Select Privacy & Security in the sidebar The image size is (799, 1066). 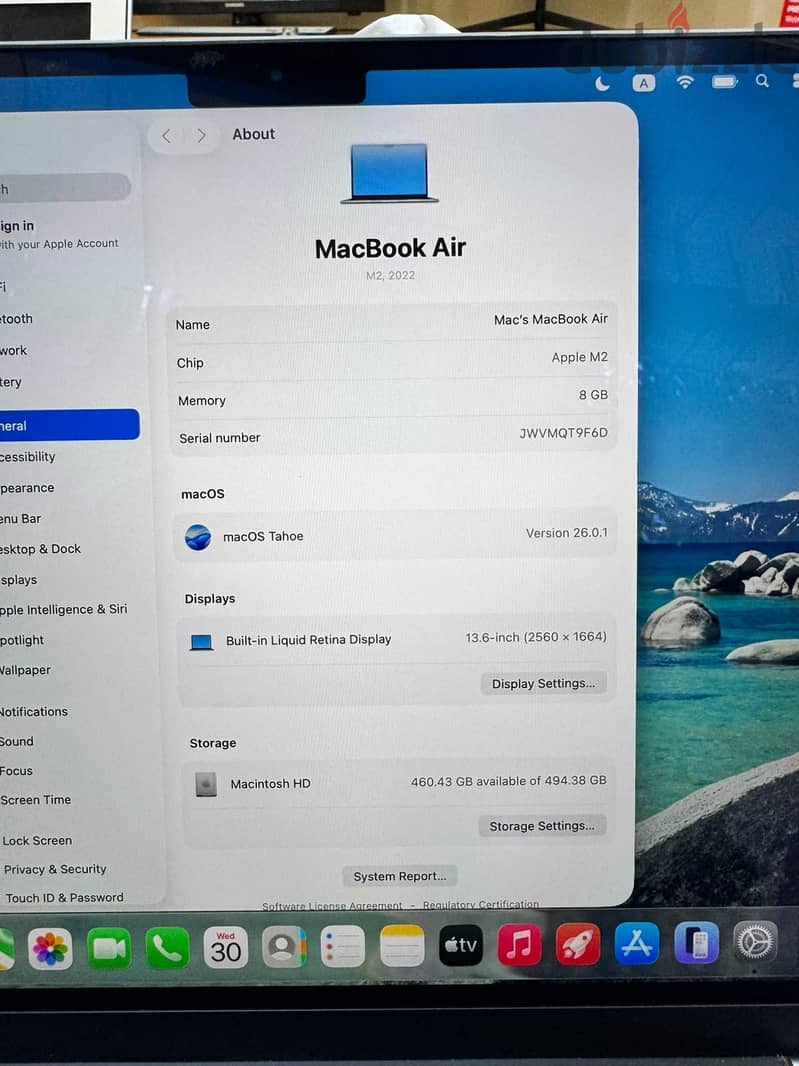(55, 869)
